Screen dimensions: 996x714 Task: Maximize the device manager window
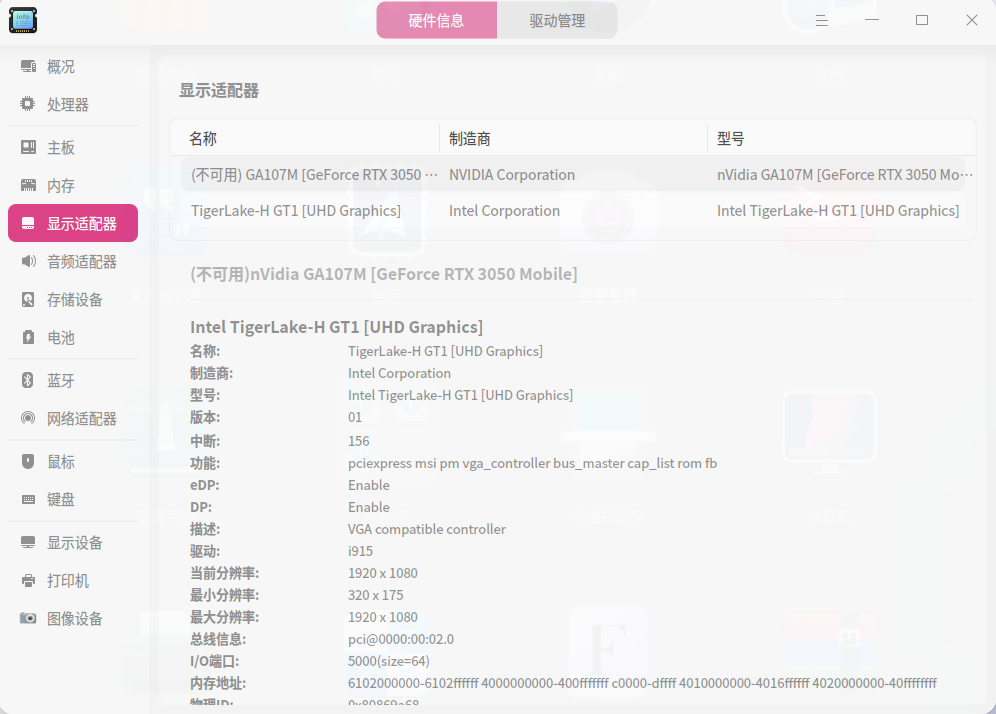(x=922, y=20)
